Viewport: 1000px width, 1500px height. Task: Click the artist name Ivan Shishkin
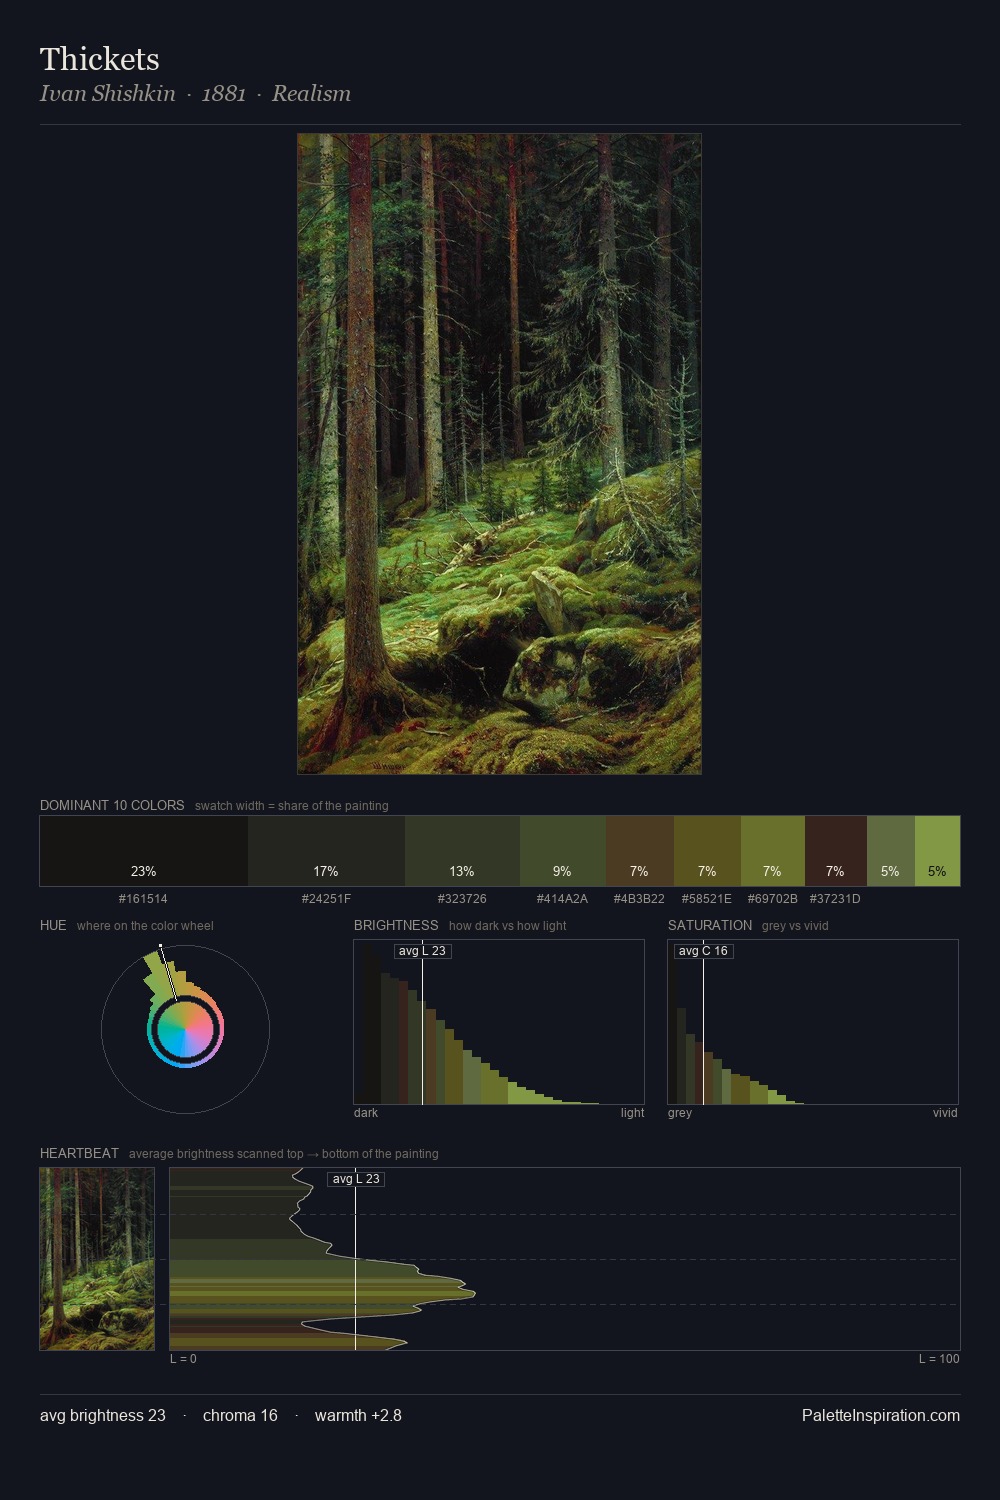pyautogui.click(x=108, y=94)
